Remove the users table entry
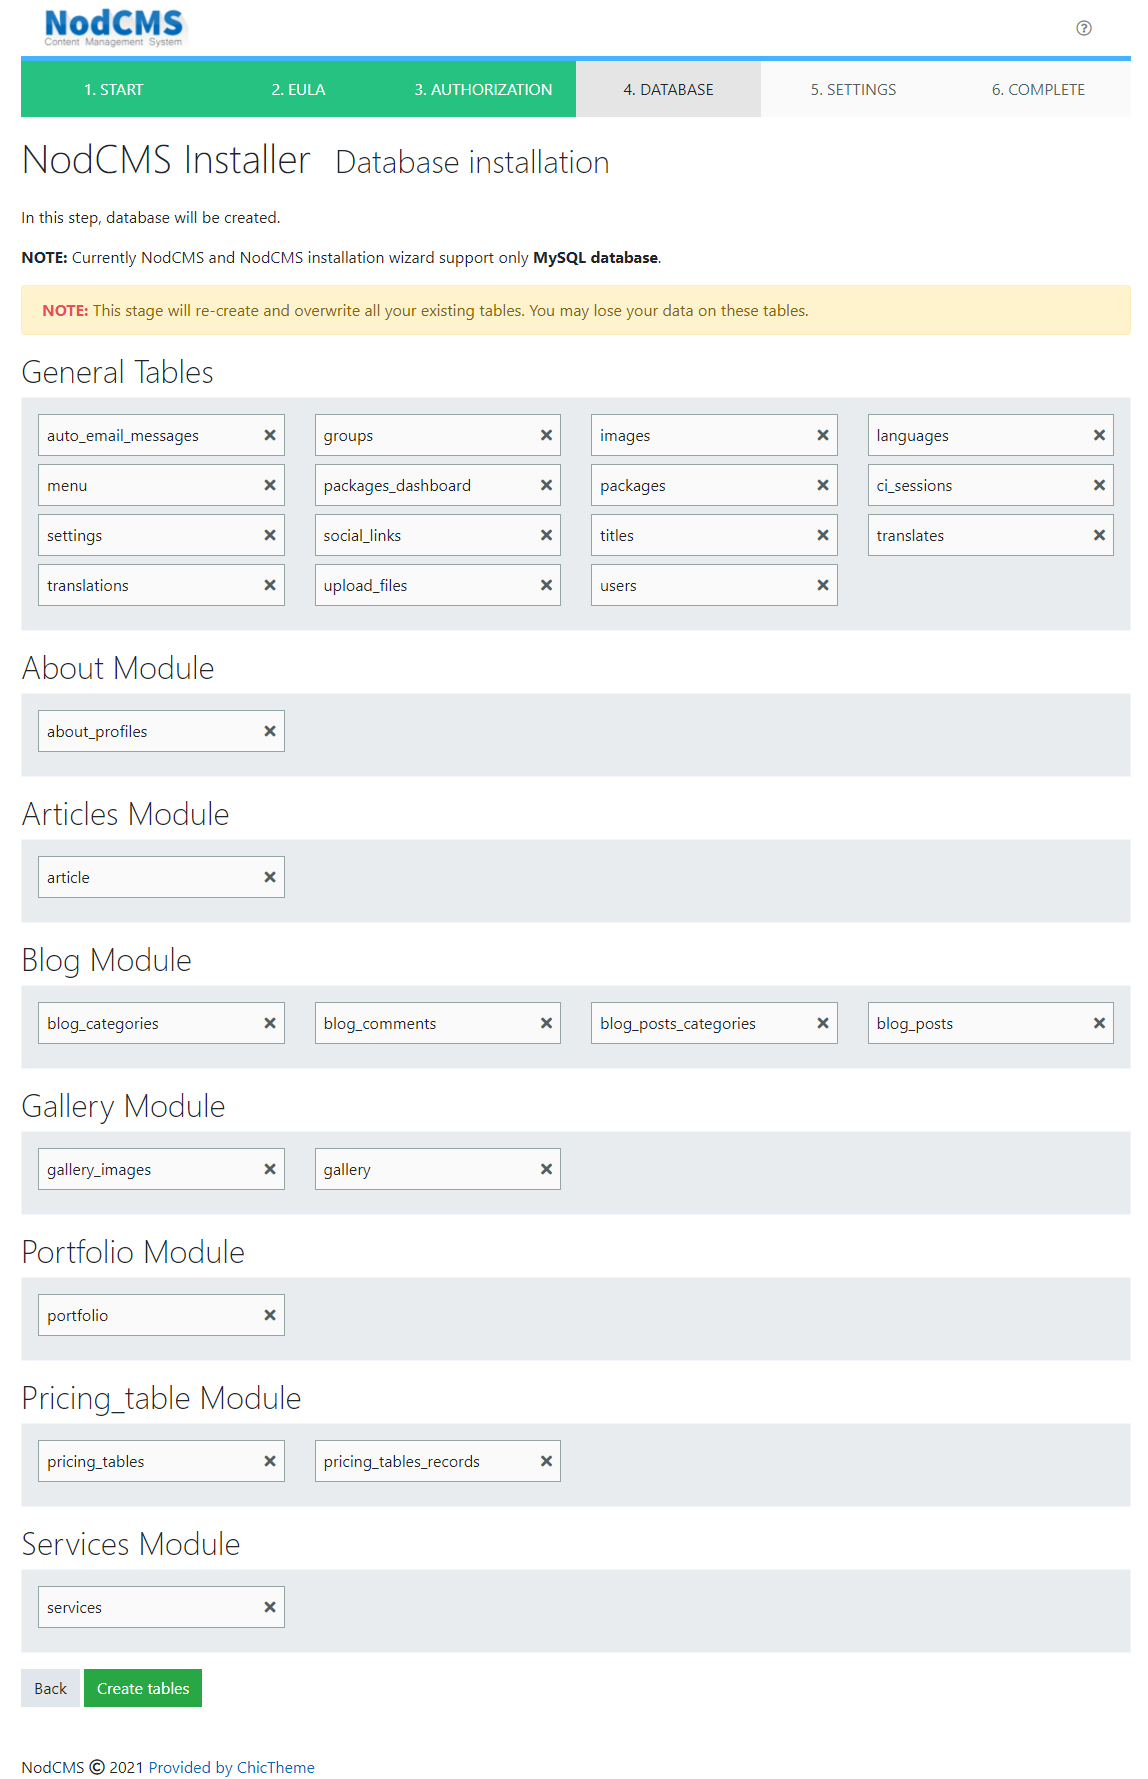 click(x=822, y=585)
